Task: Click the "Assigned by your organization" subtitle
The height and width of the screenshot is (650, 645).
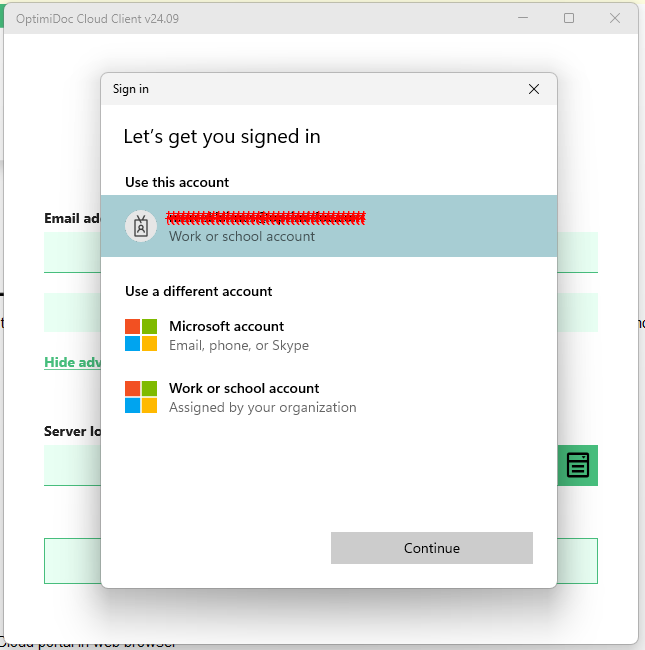Action: [262, 407]
